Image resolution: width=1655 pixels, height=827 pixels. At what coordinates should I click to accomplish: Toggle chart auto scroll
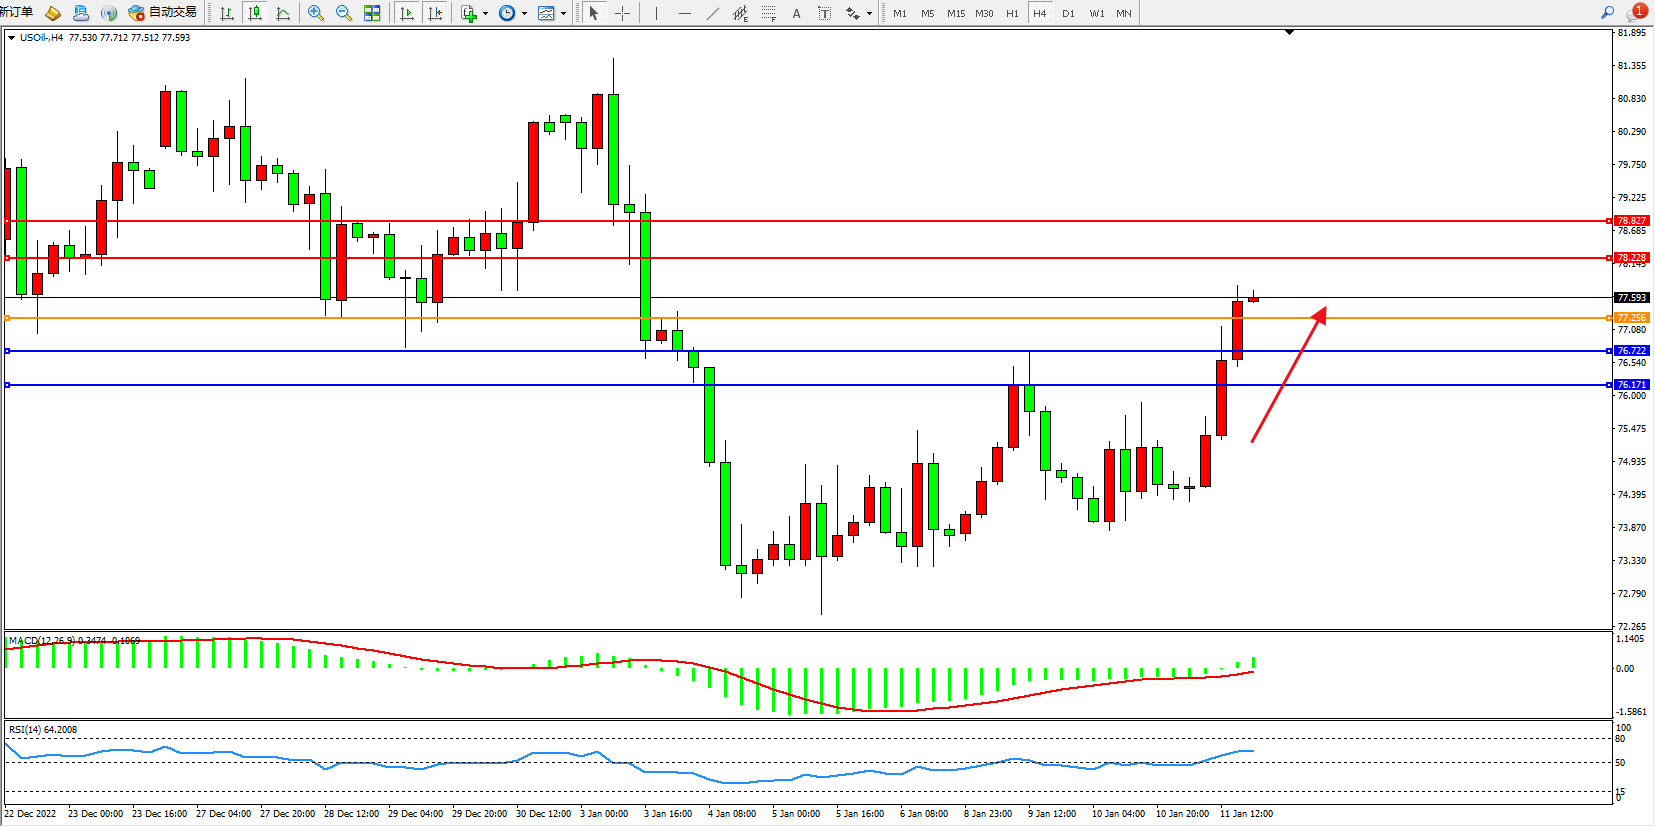click(x=407, y=13)
